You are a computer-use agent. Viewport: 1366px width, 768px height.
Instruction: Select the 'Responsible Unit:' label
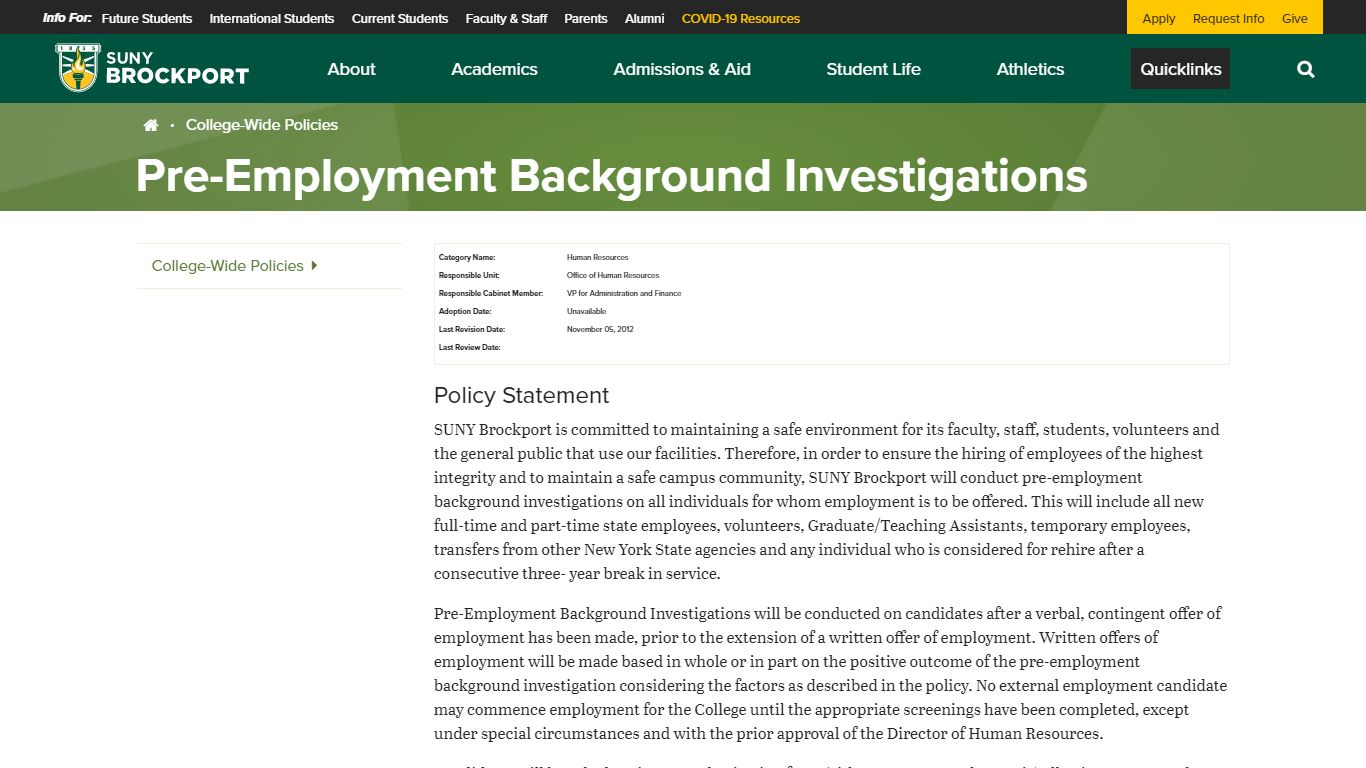click(x=469, y=275)
